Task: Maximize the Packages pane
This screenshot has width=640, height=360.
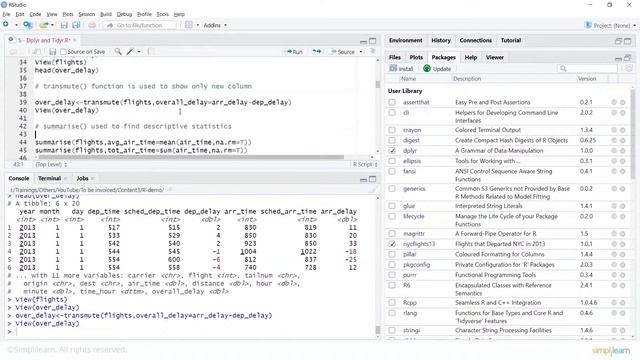Action: coord(627,58)
